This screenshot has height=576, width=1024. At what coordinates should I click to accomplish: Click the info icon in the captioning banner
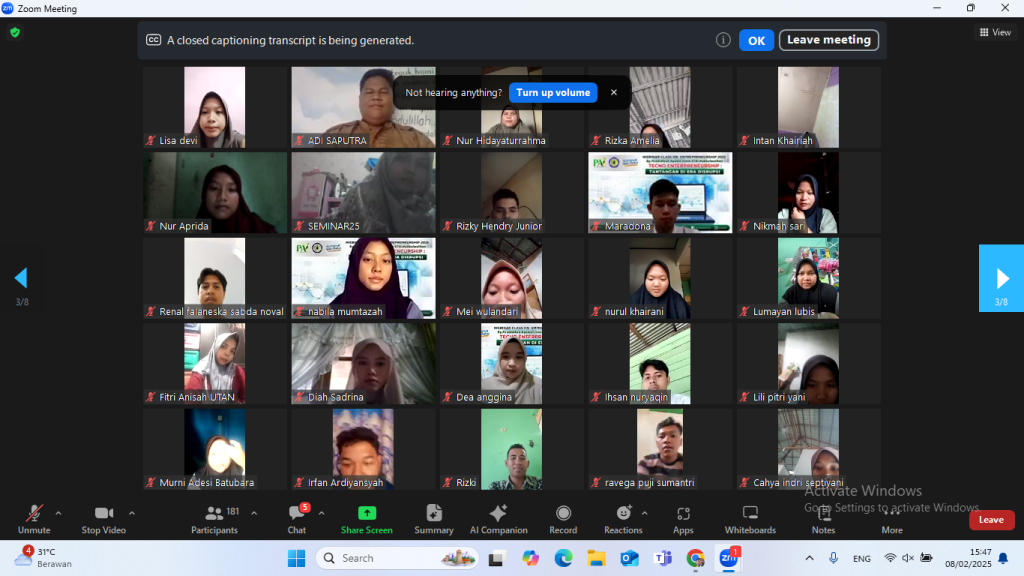click(723, 40)
